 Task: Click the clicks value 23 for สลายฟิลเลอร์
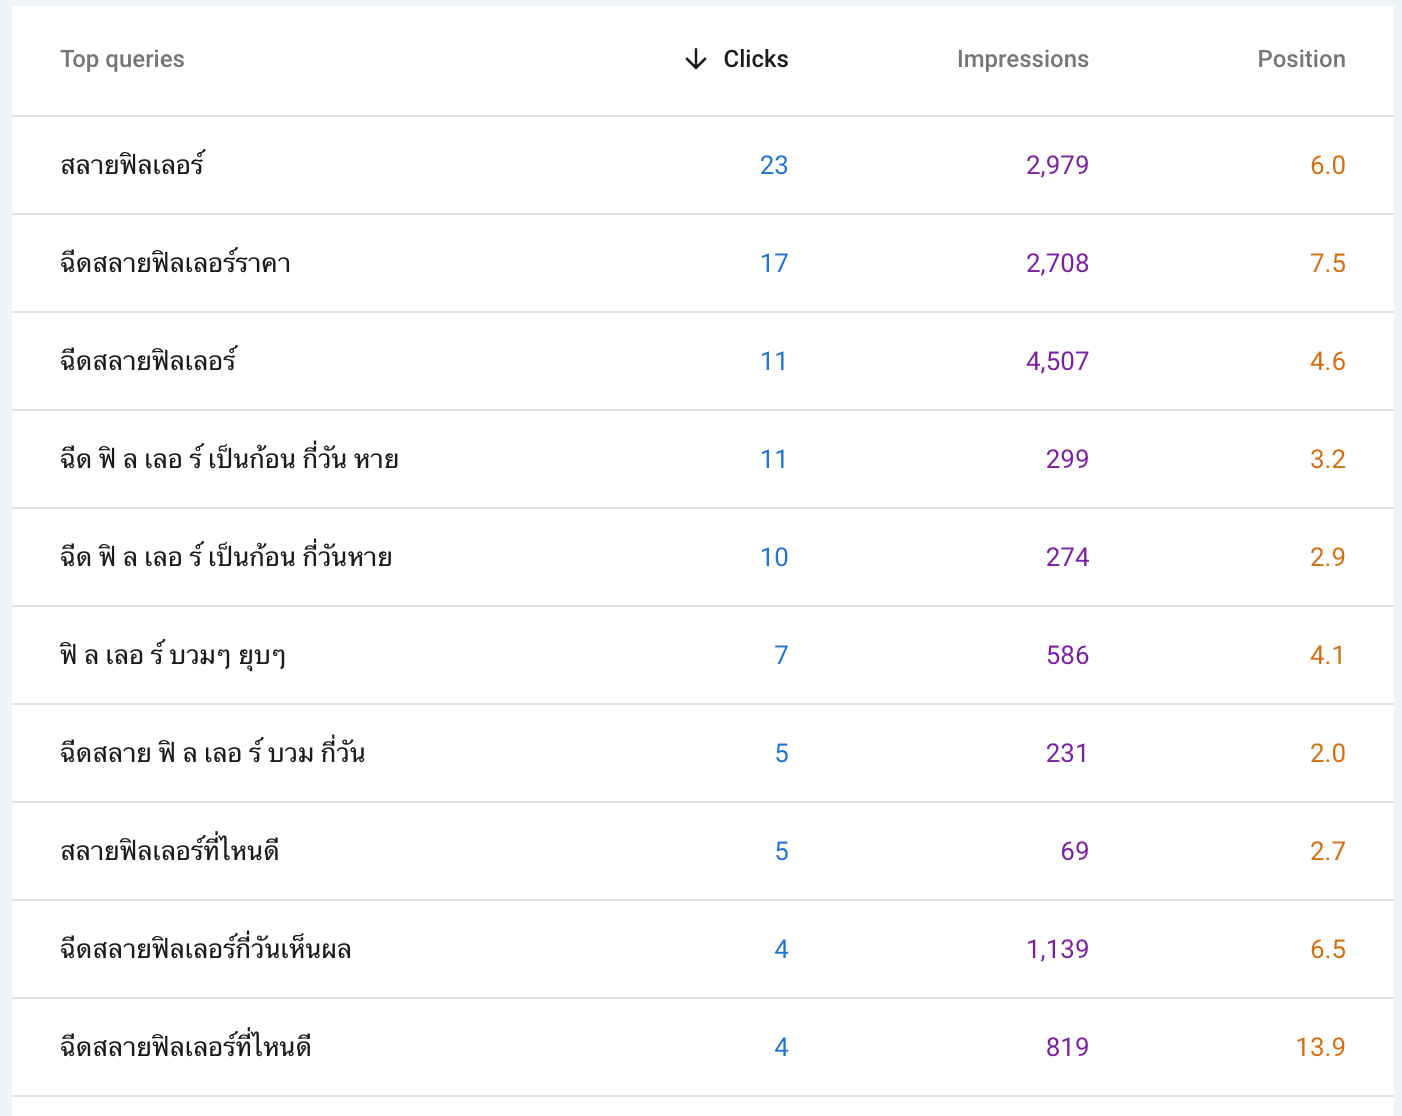coord(775,165)
